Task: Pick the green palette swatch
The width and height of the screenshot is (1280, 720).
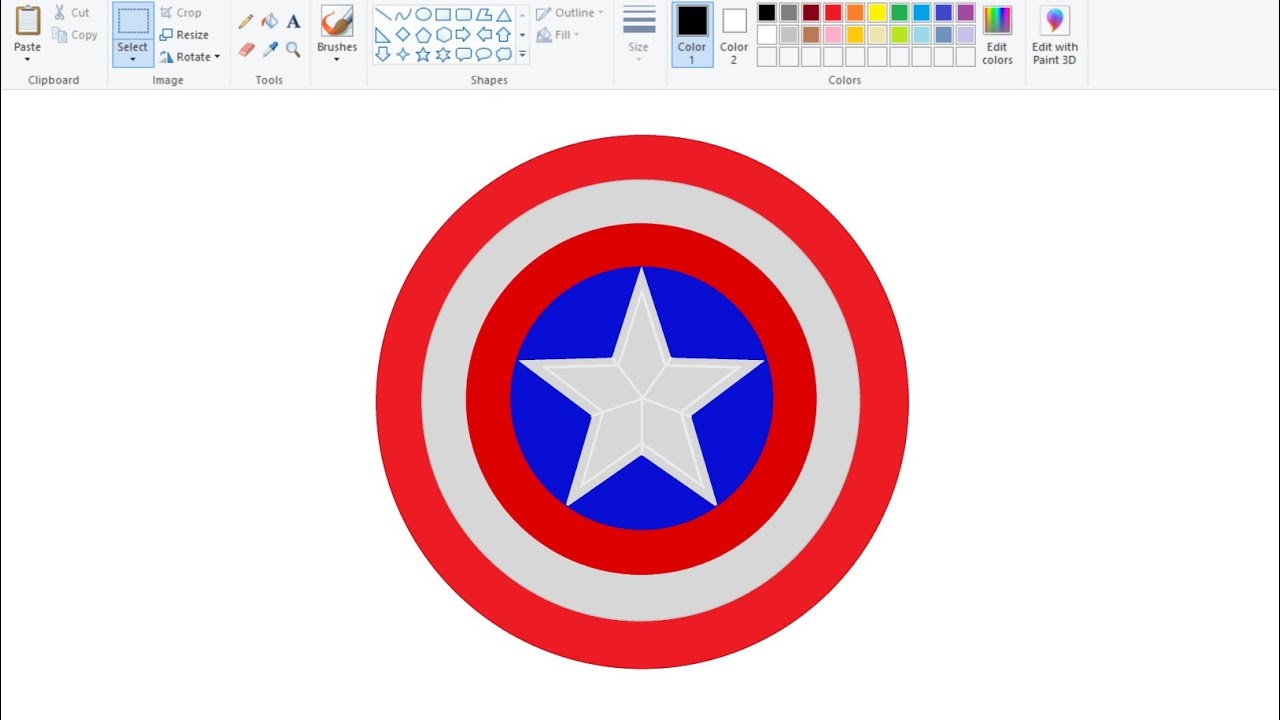Action: 899,13
